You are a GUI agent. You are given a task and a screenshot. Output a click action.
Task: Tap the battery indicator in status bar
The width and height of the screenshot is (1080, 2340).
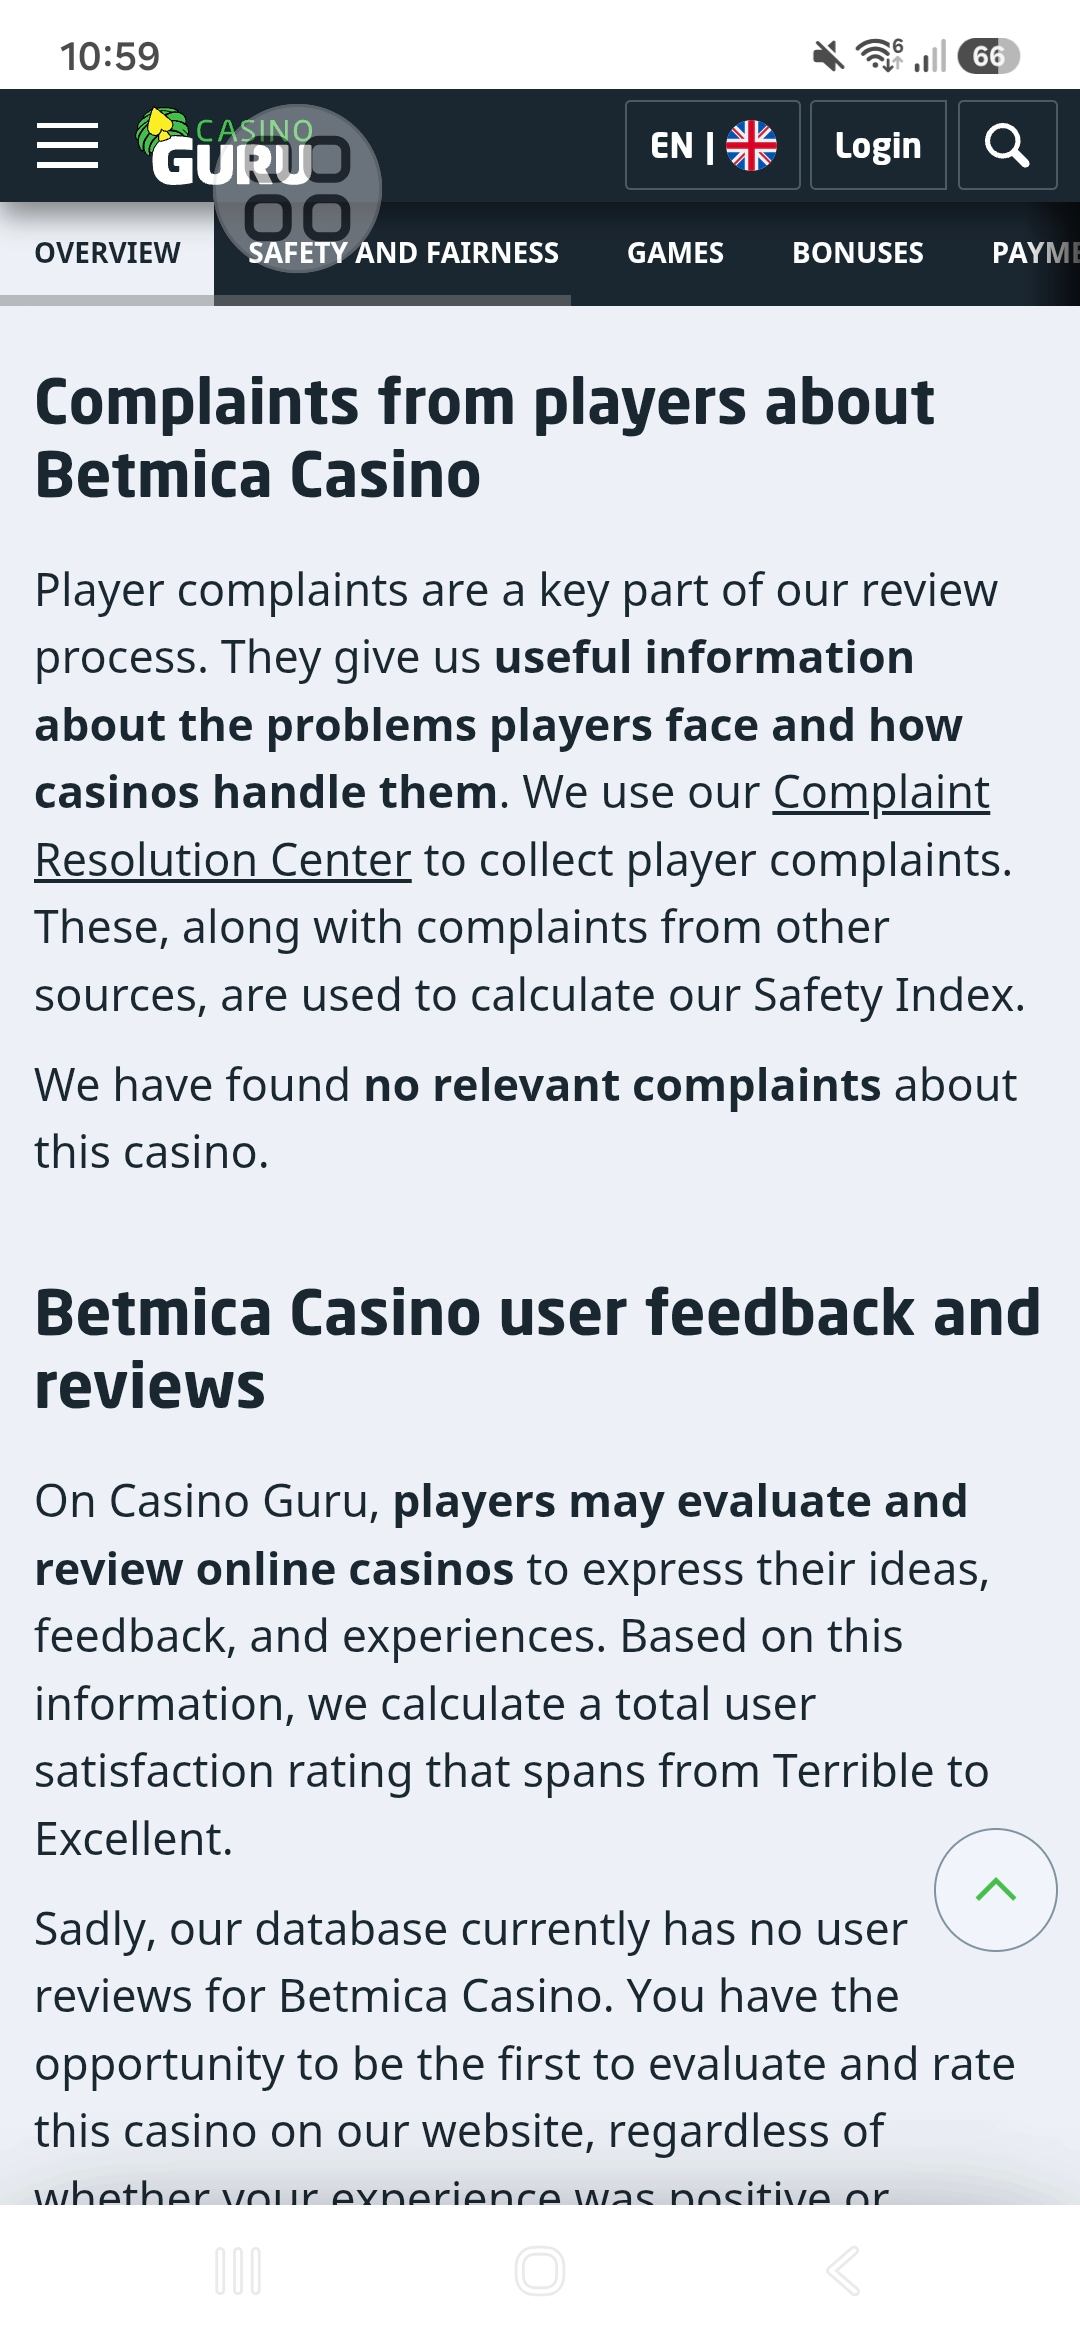[x=988, y=56]
